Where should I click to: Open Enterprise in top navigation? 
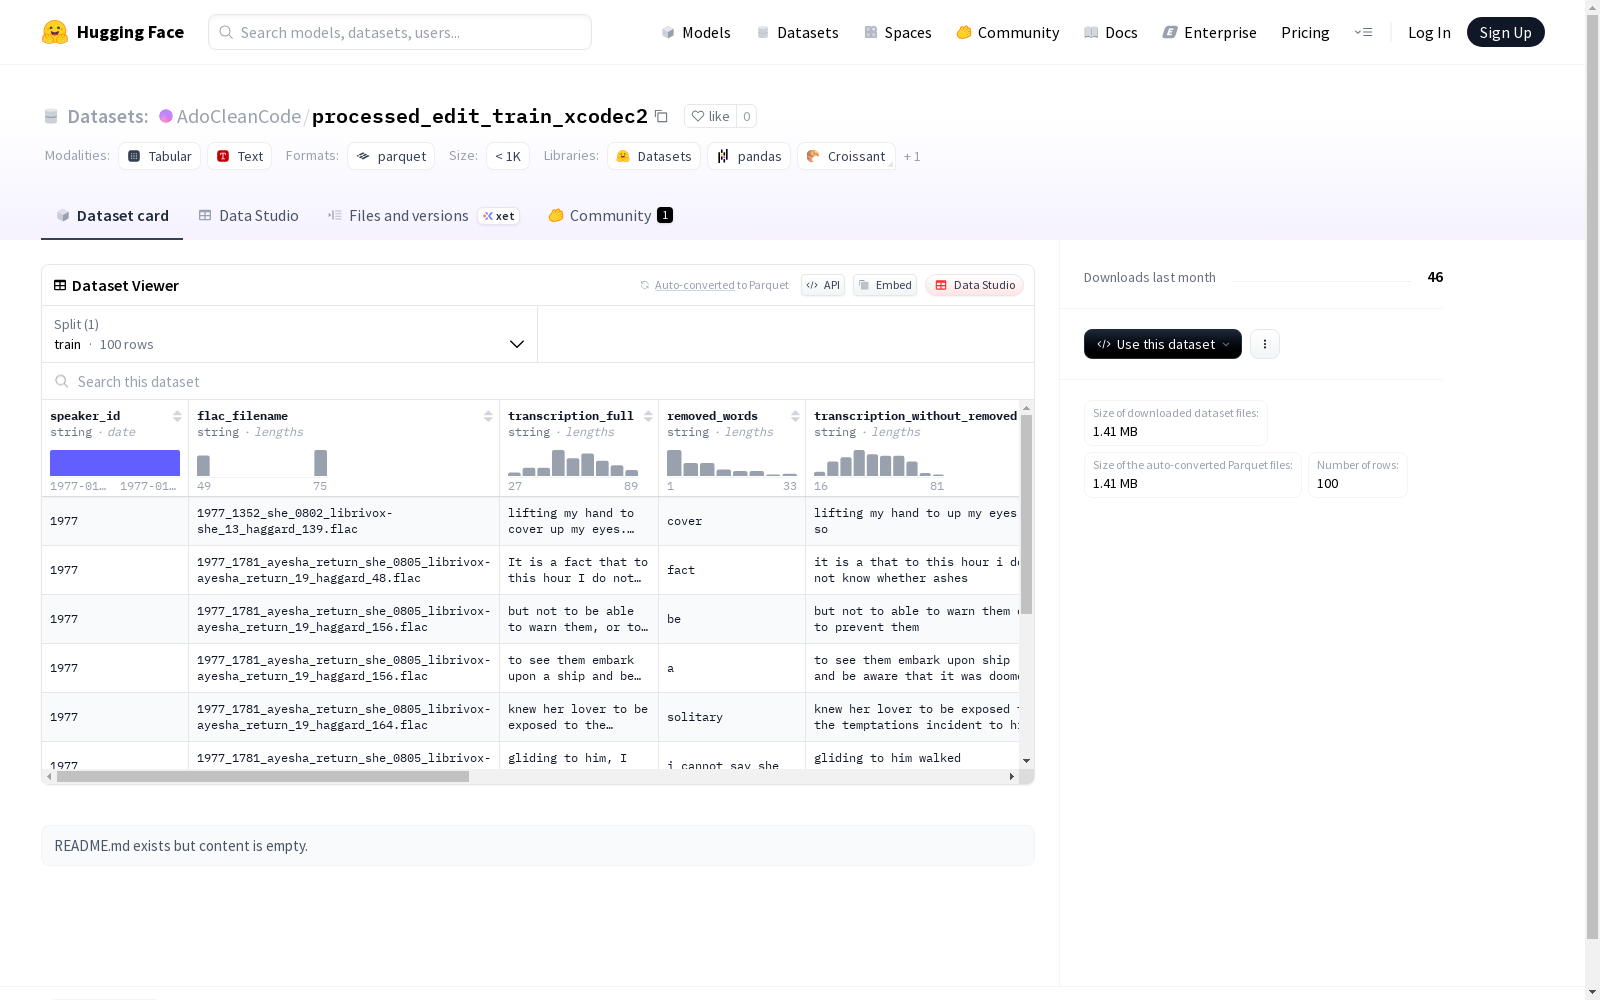click(1210, 32)
